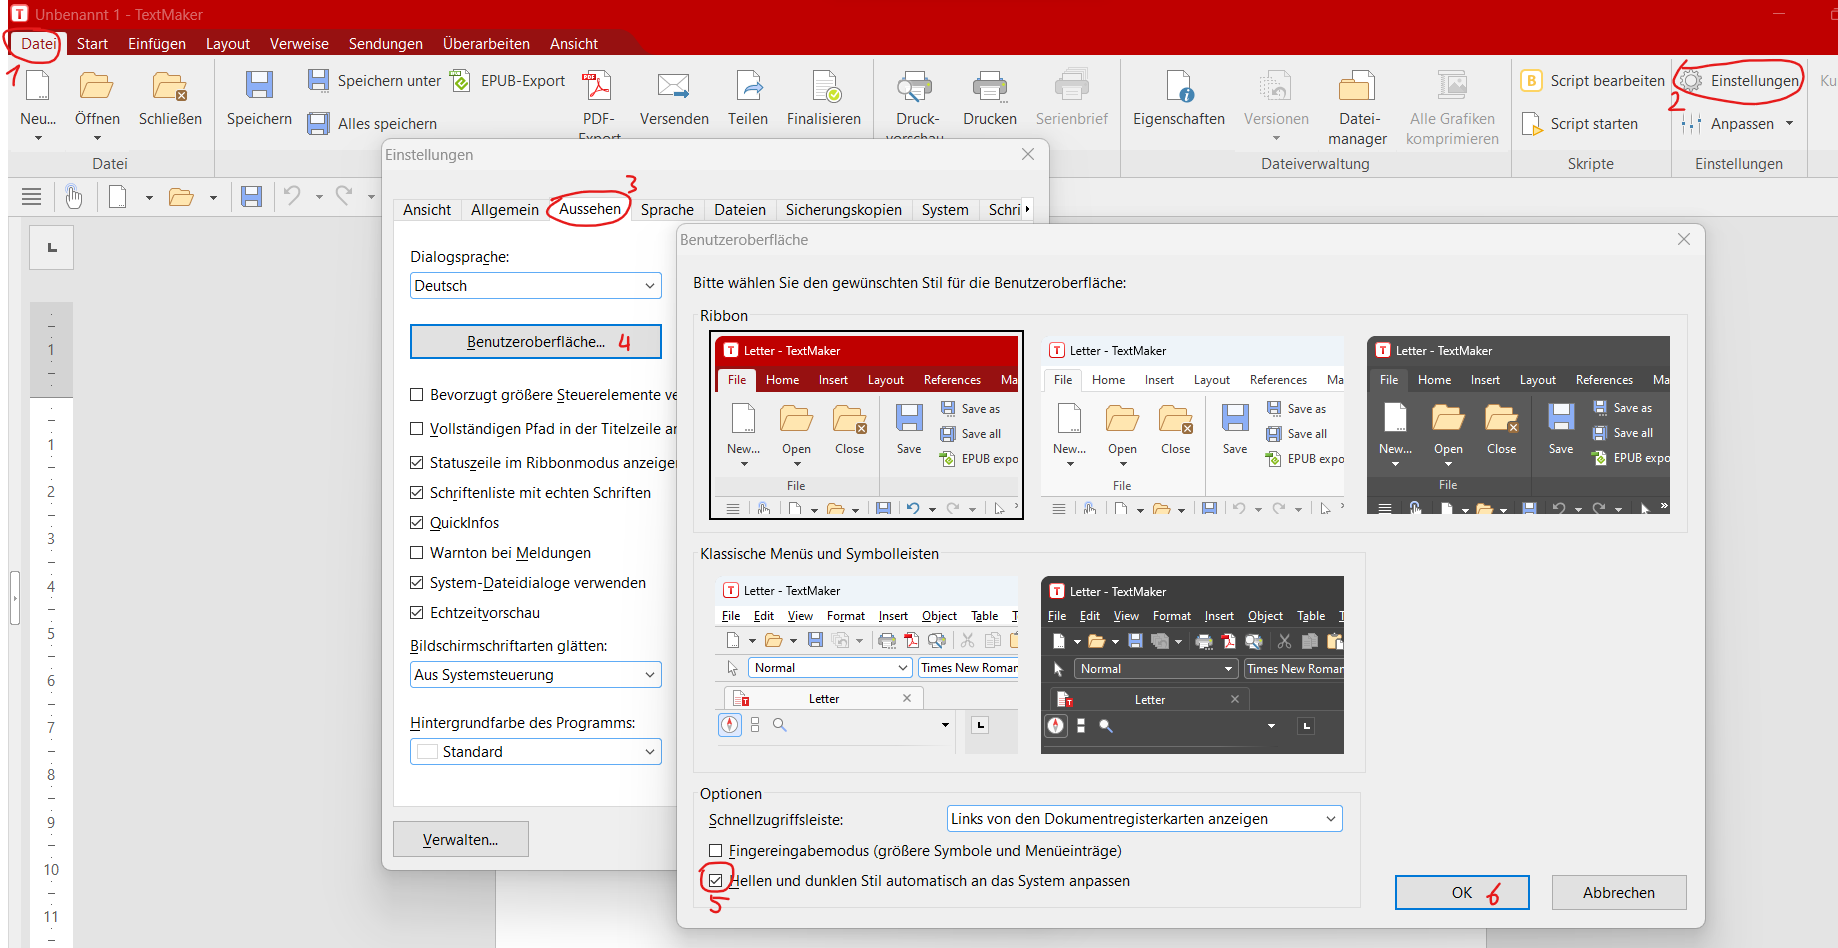Close the Benutzeroberfläche dialog with X
This screenshot has width=1838, height=948.
pyautogui.click(x=1684, y=239)
